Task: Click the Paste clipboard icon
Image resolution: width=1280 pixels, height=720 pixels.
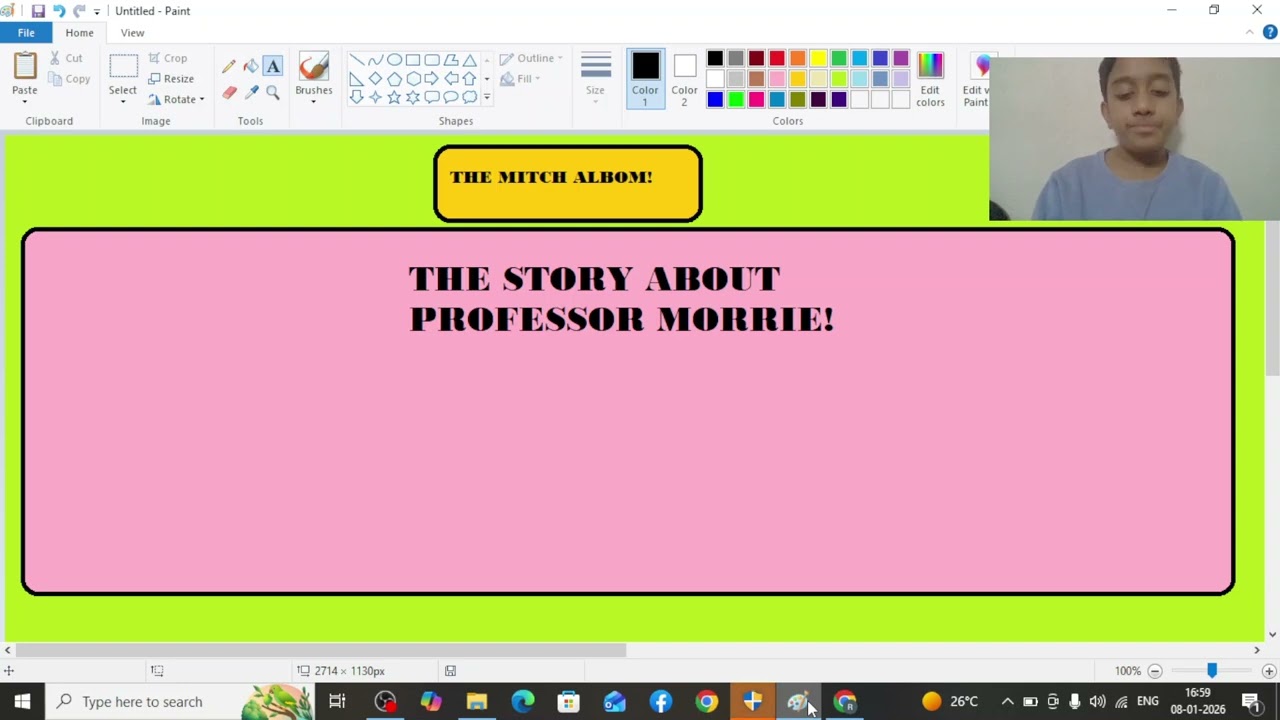Action: 25,66
